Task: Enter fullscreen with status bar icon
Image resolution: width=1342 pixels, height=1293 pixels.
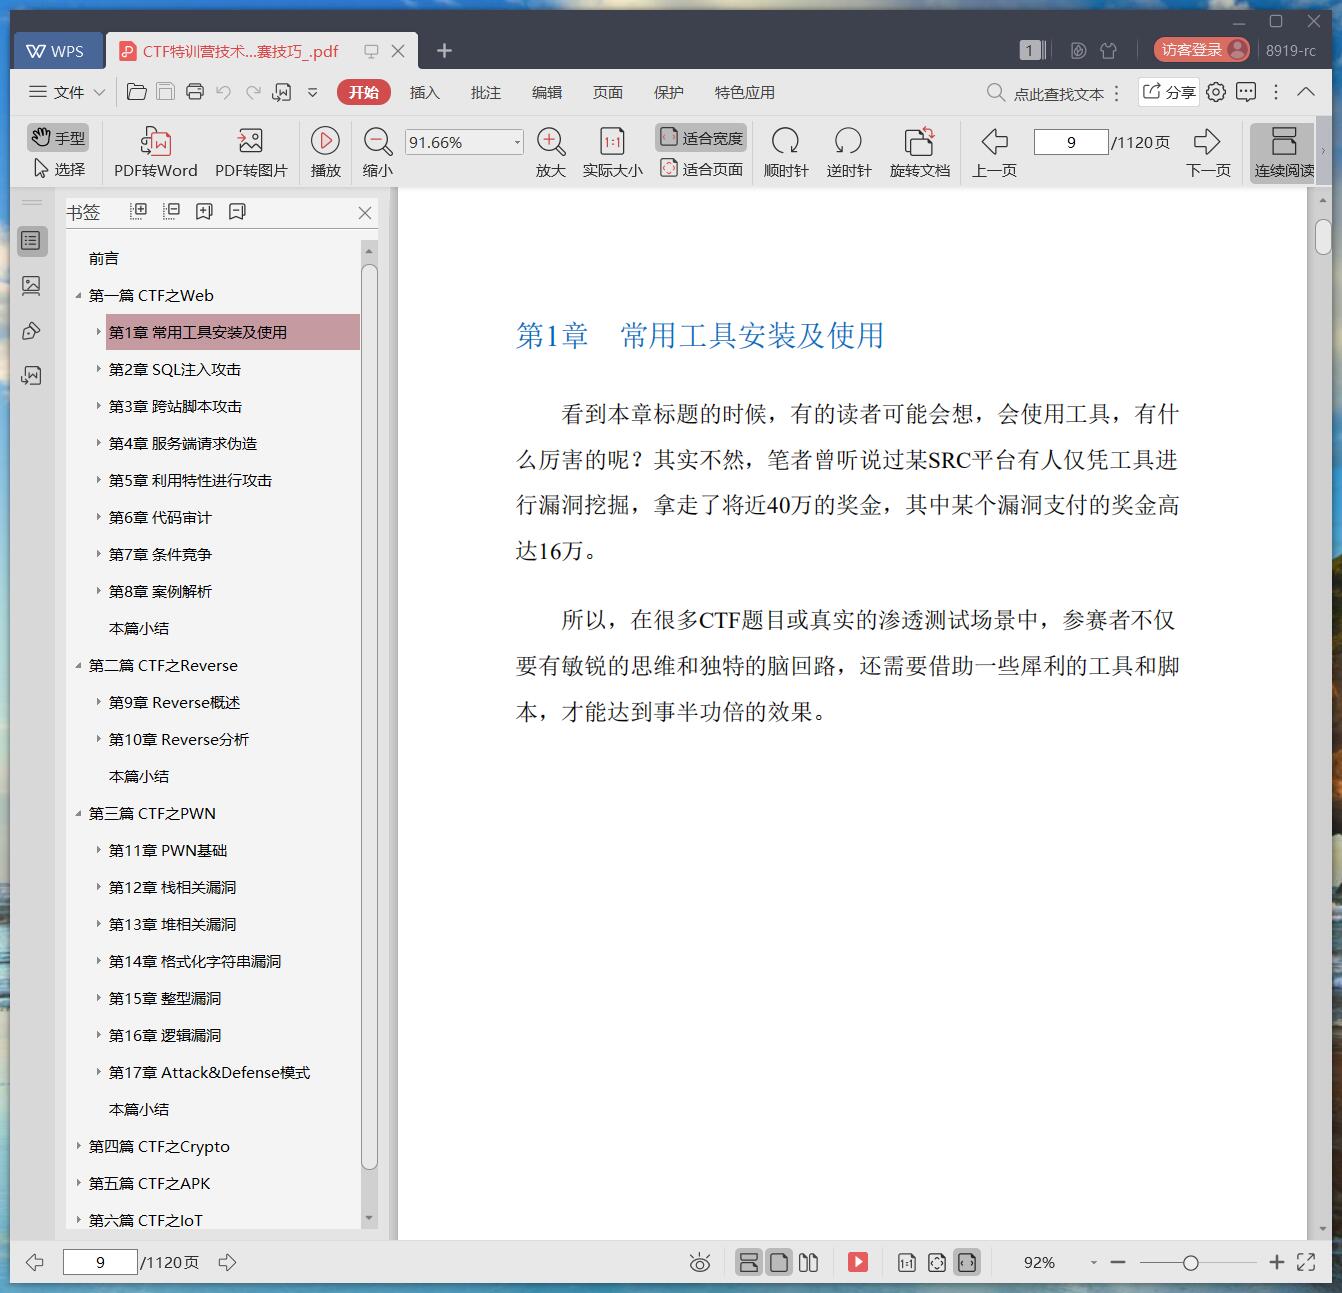Action: [1306, 1262]
